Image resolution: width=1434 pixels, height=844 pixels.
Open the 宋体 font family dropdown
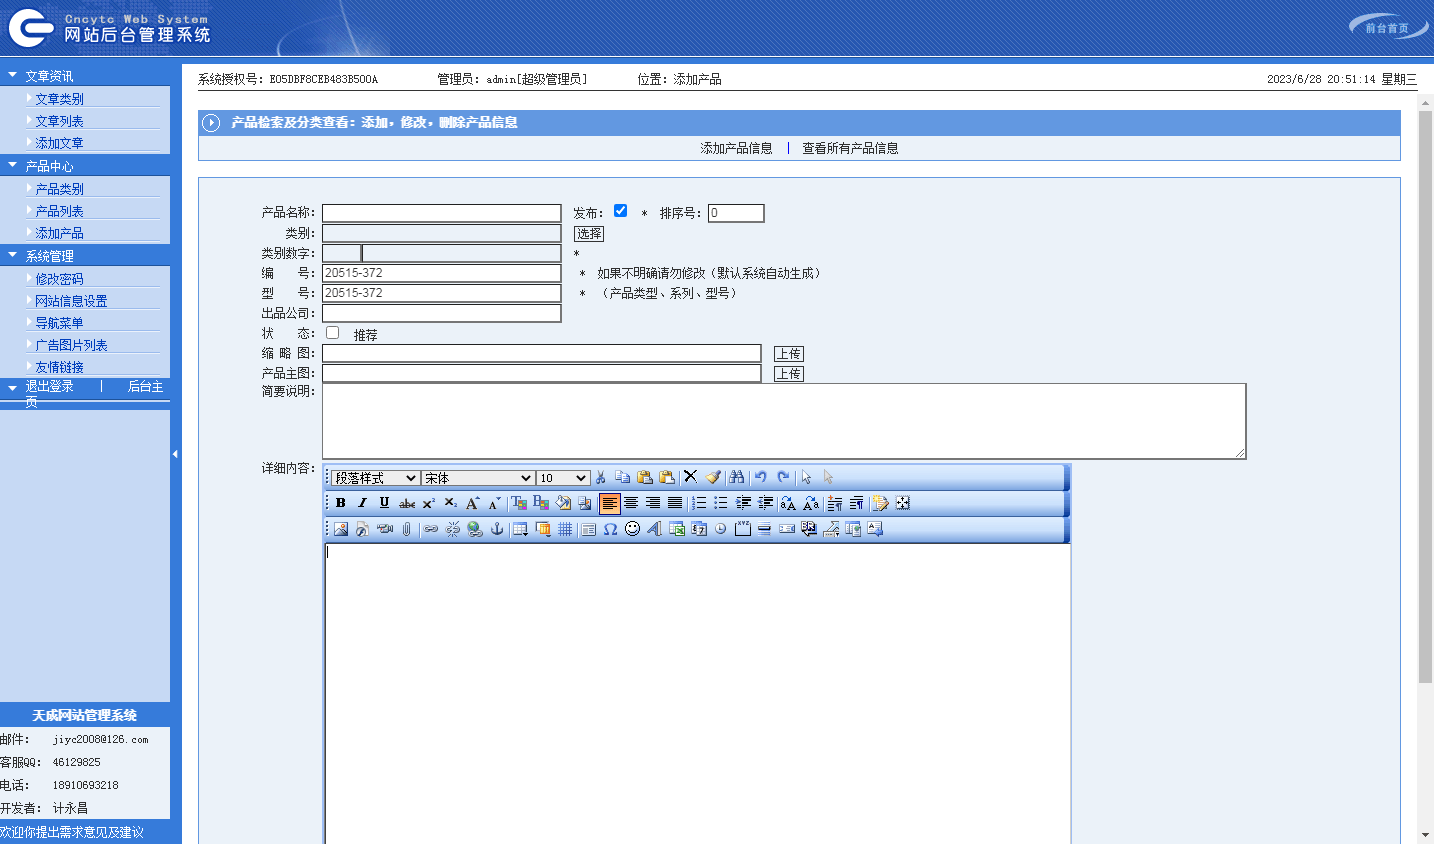[478, 478]
